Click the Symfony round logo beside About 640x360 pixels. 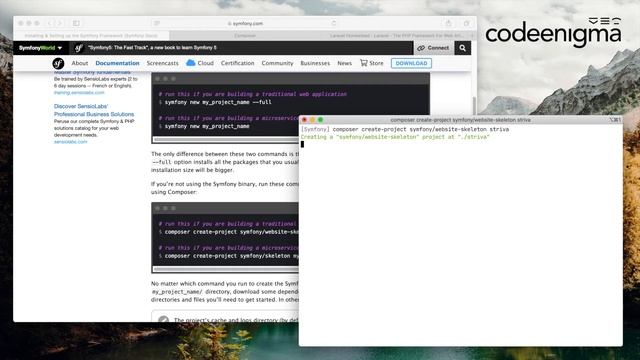[58, 63]
